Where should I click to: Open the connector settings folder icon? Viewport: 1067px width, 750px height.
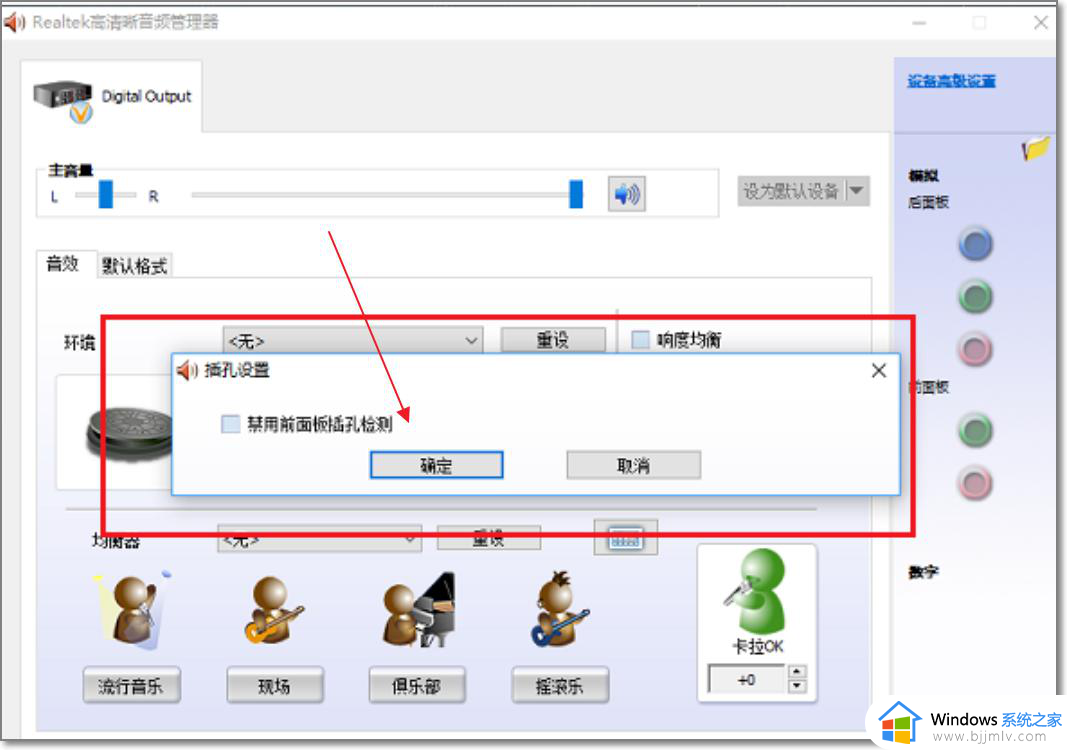click(x=1035, y=147)
